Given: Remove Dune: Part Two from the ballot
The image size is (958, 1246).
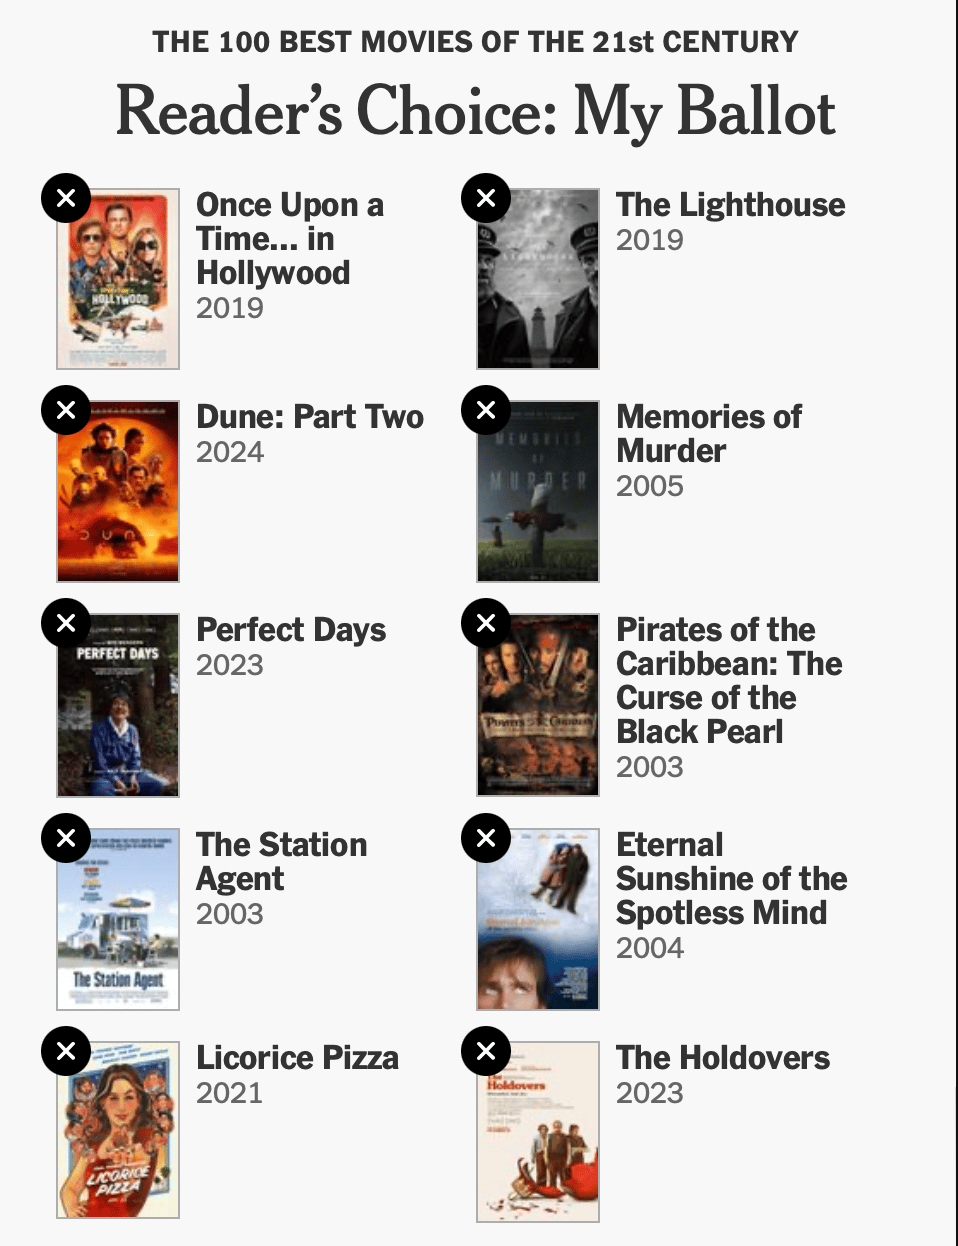Looking at the screenshot, I should [66, 410].
